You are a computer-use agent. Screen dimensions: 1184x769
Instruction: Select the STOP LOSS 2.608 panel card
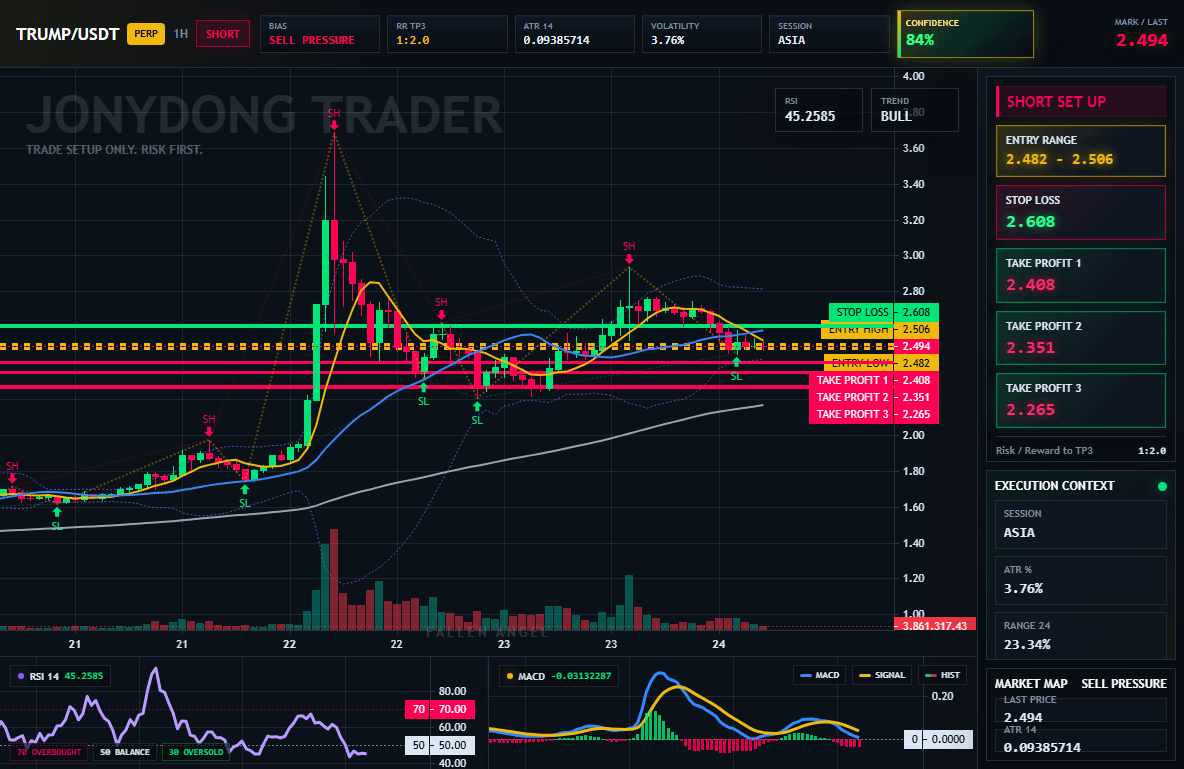tap(1081, 212)
